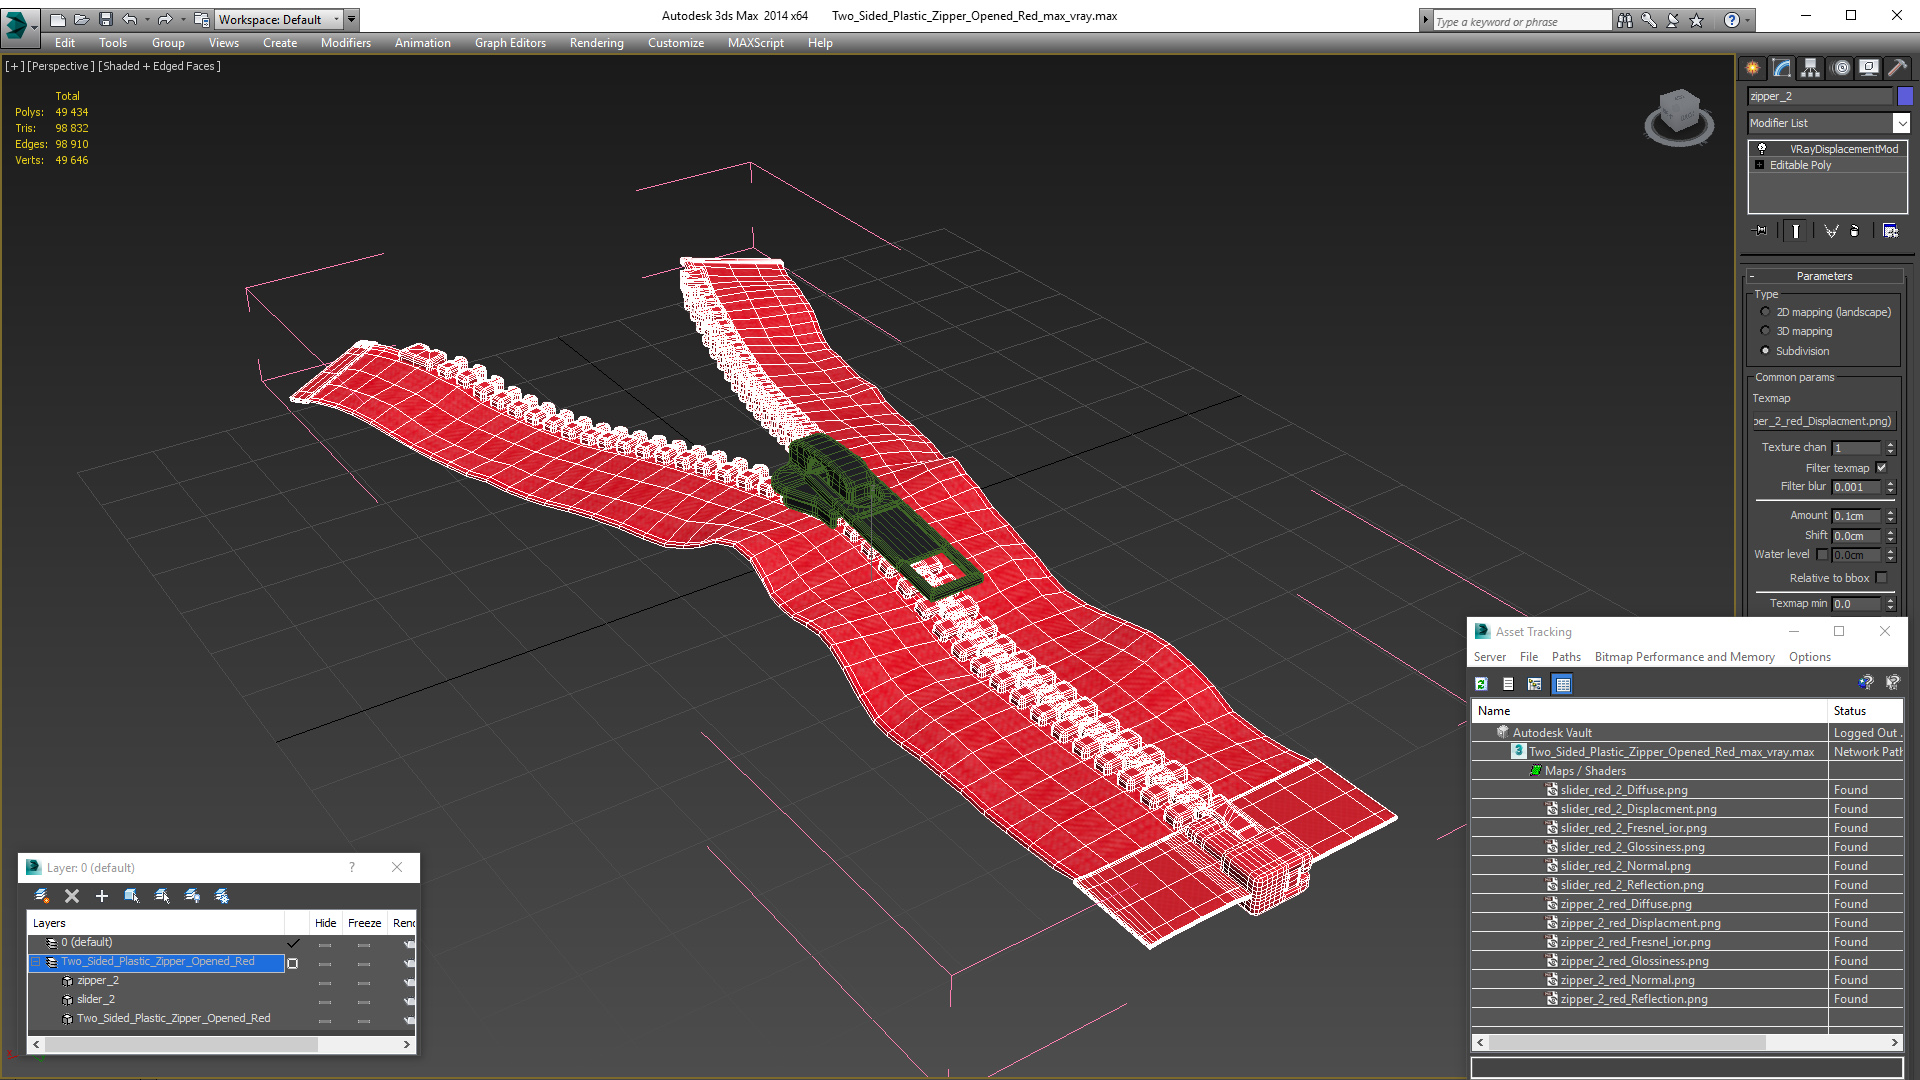The width and height of the screenshot is (1920, 1080).
Task: Open the Modifier List dropdown
Action: (x=1901, y=123)
